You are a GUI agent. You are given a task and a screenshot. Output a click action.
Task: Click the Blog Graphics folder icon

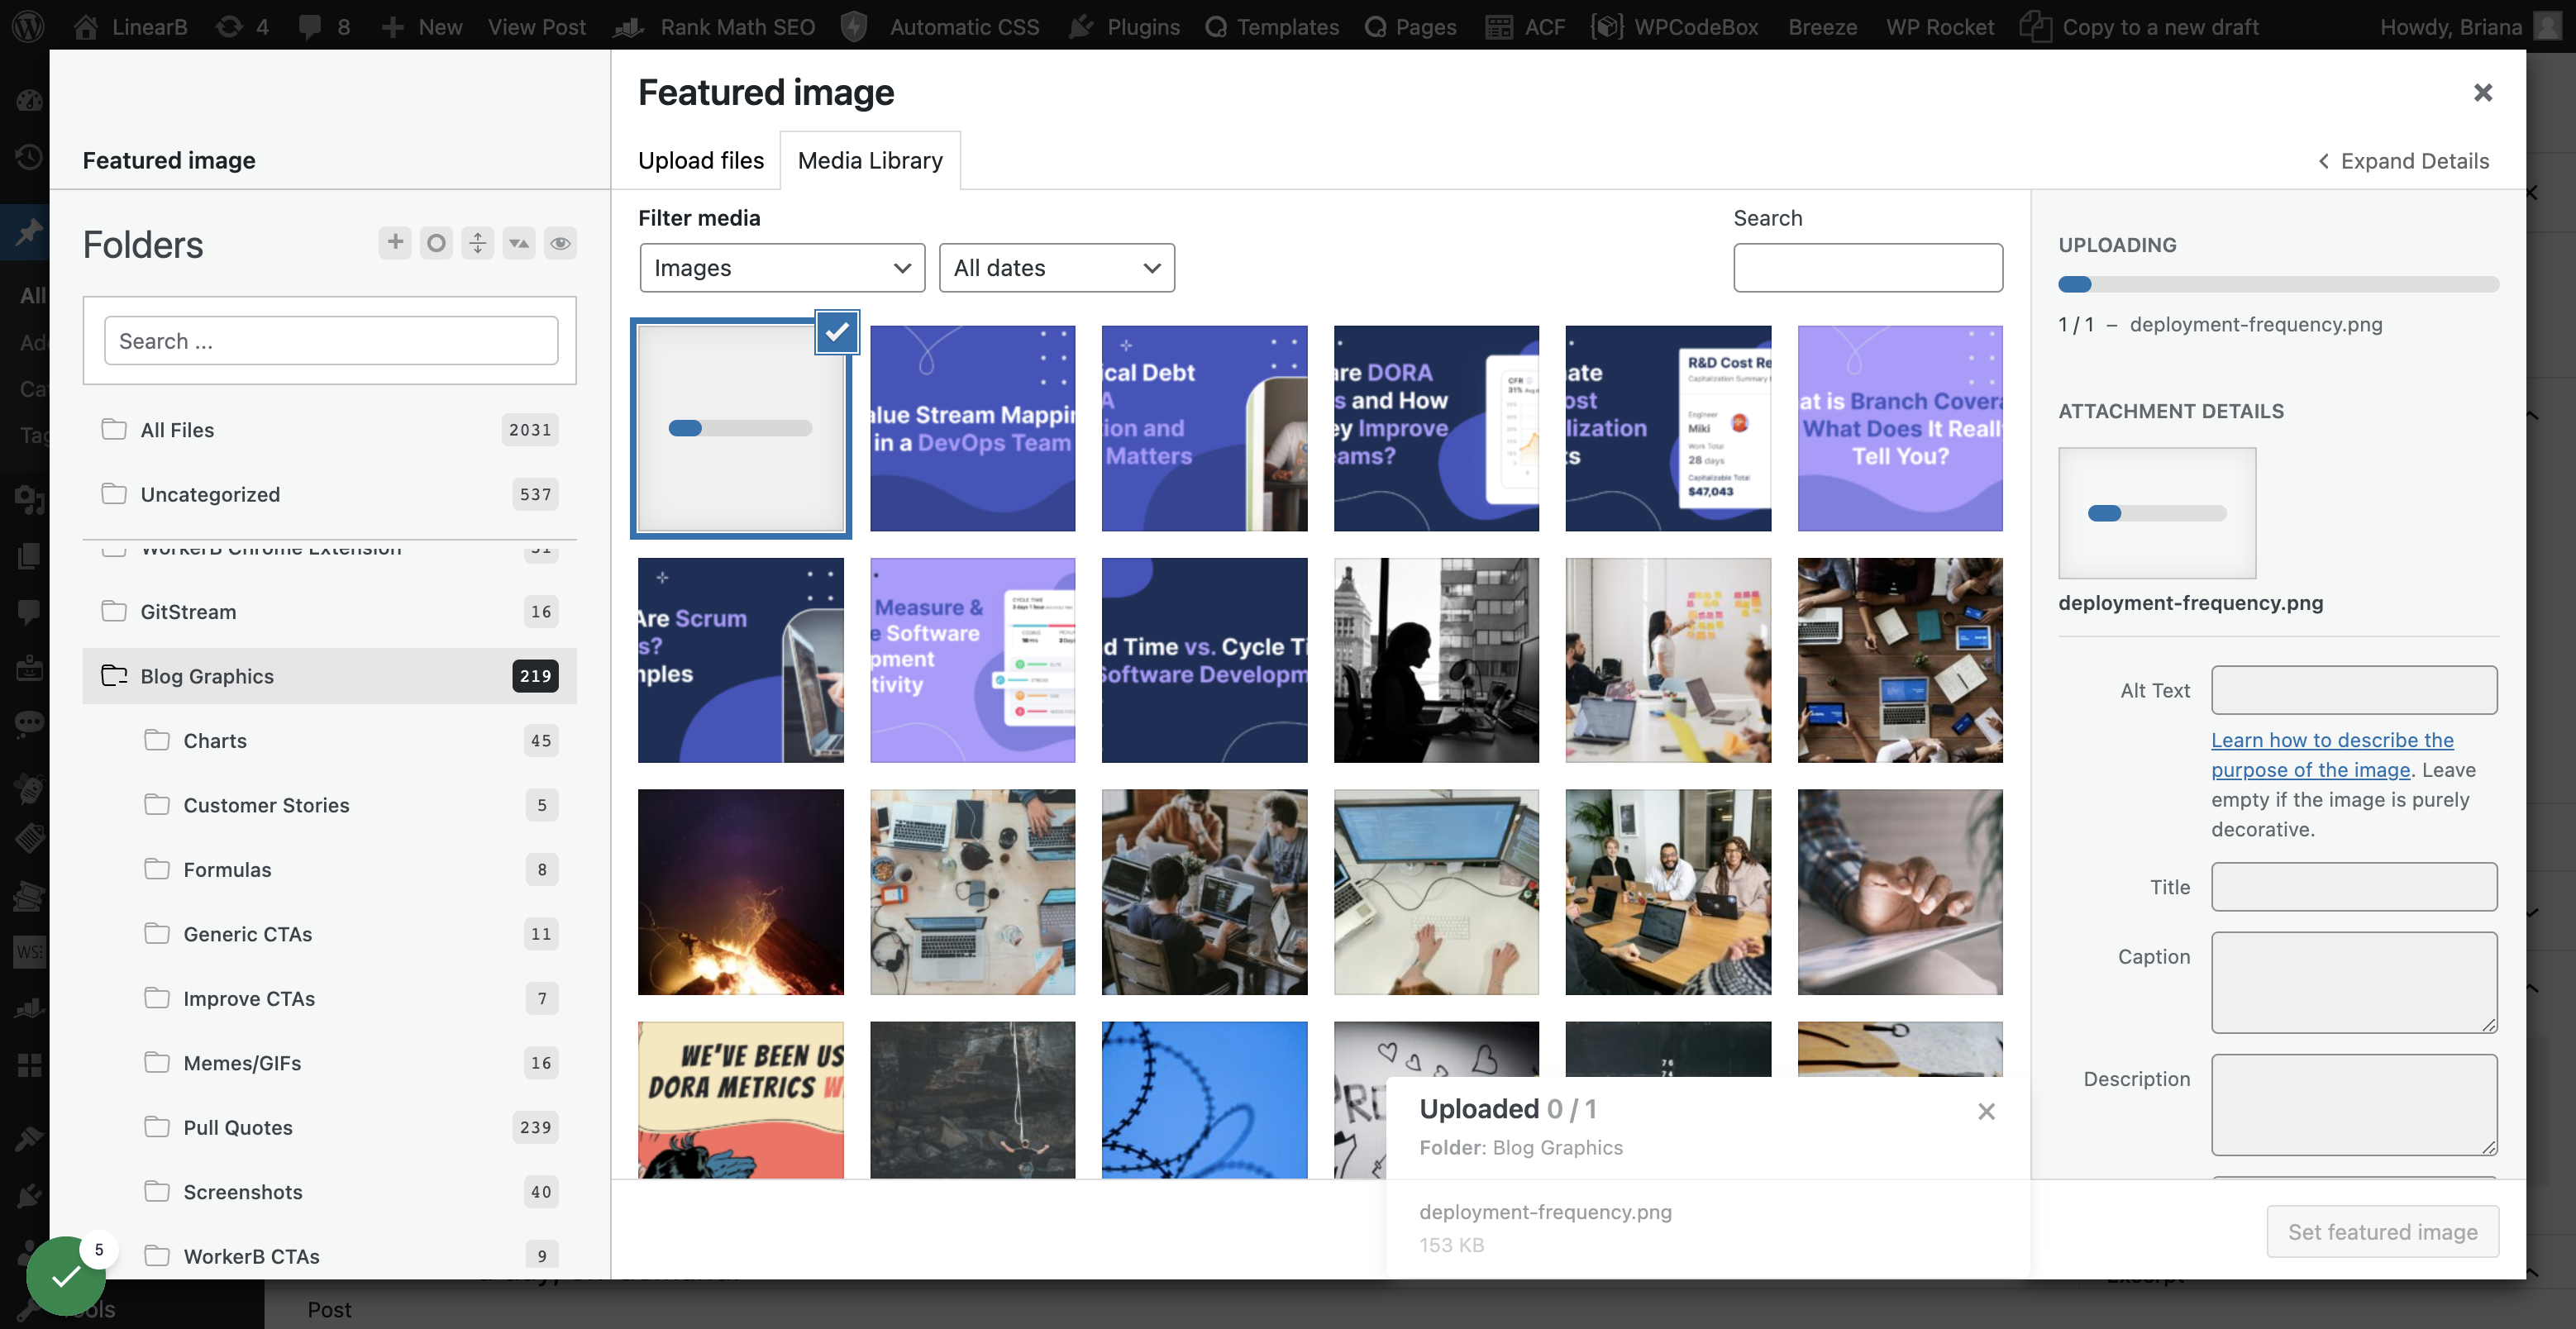(x=114, y=675)
